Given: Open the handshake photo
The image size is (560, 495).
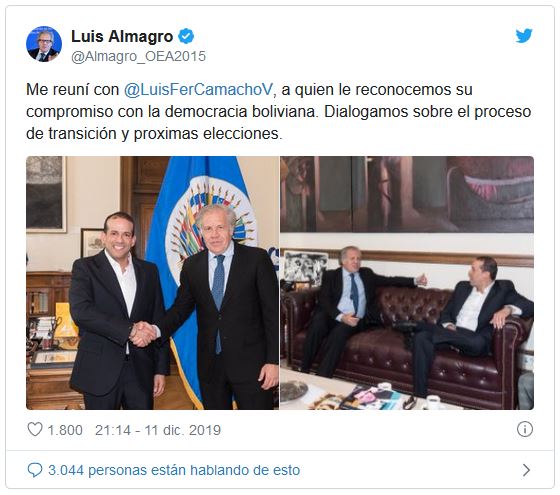Looking at the screenshot, I should [152, 283].
